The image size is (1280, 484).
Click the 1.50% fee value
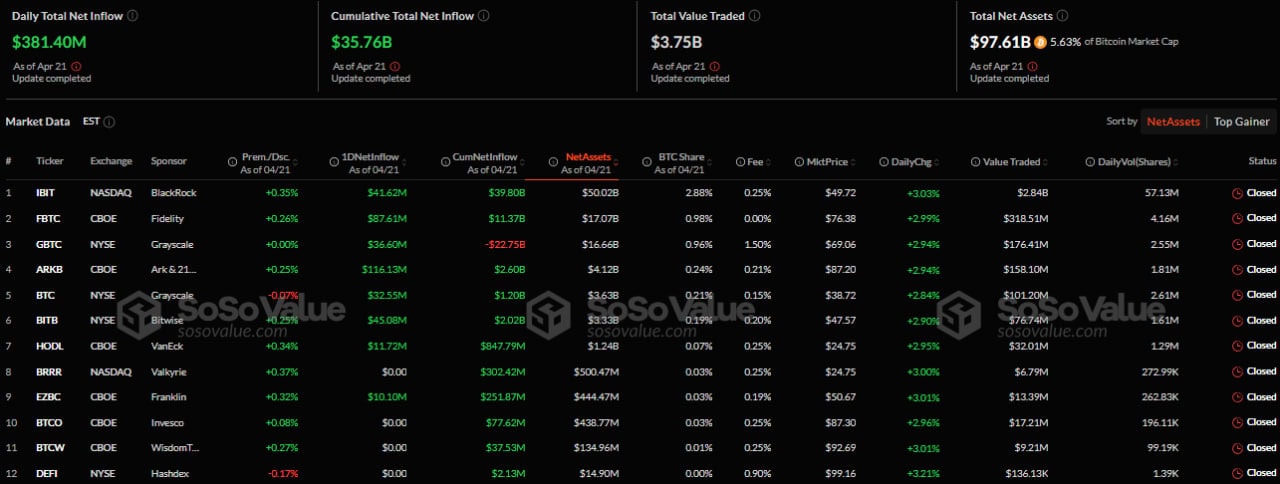click(x=757, y=244)
